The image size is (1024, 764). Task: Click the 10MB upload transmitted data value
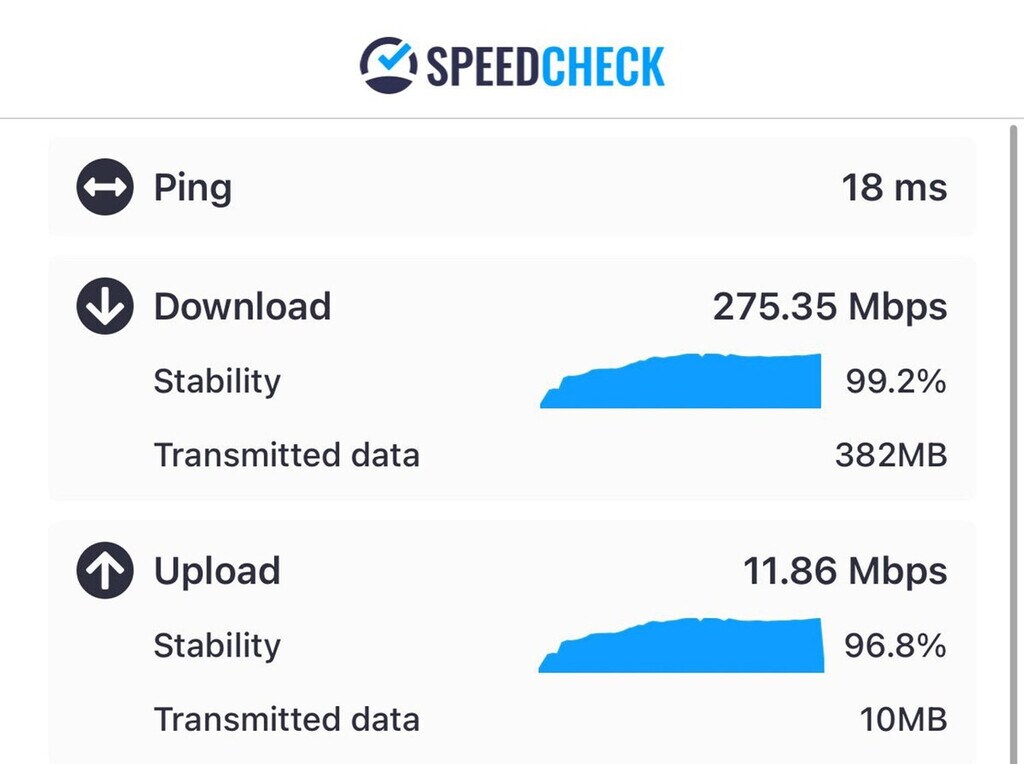[x=904, y=719]
